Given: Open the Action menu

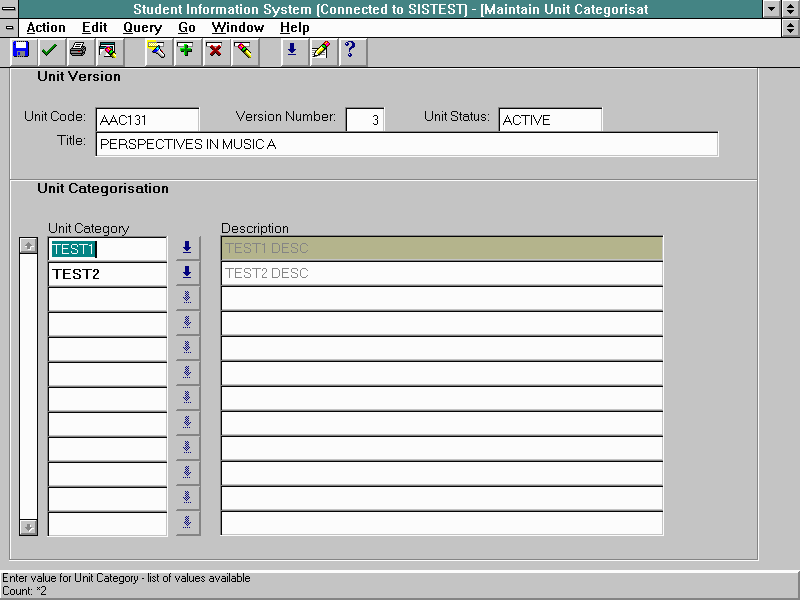Looking at the screenshot, I should tap(46, 28).
